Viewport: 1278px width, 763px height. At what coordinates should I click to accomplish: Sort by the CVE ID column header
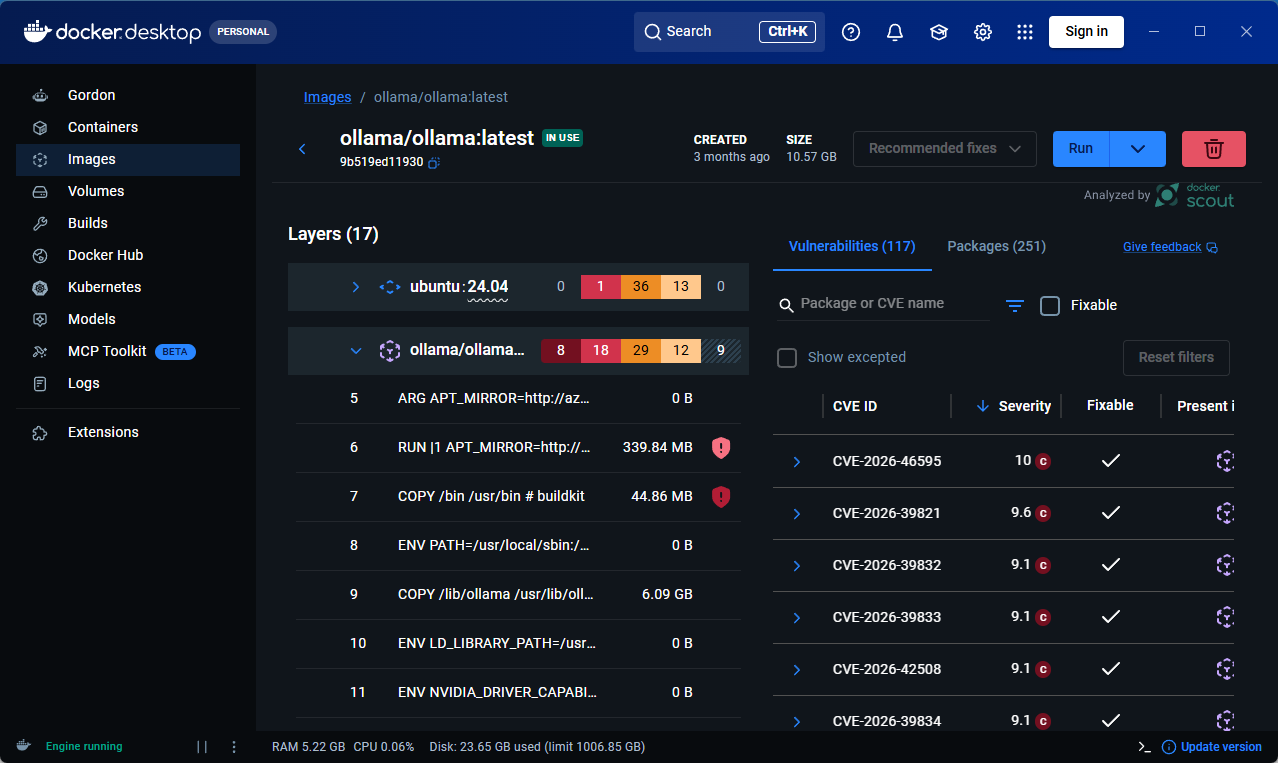click(855, 406)
